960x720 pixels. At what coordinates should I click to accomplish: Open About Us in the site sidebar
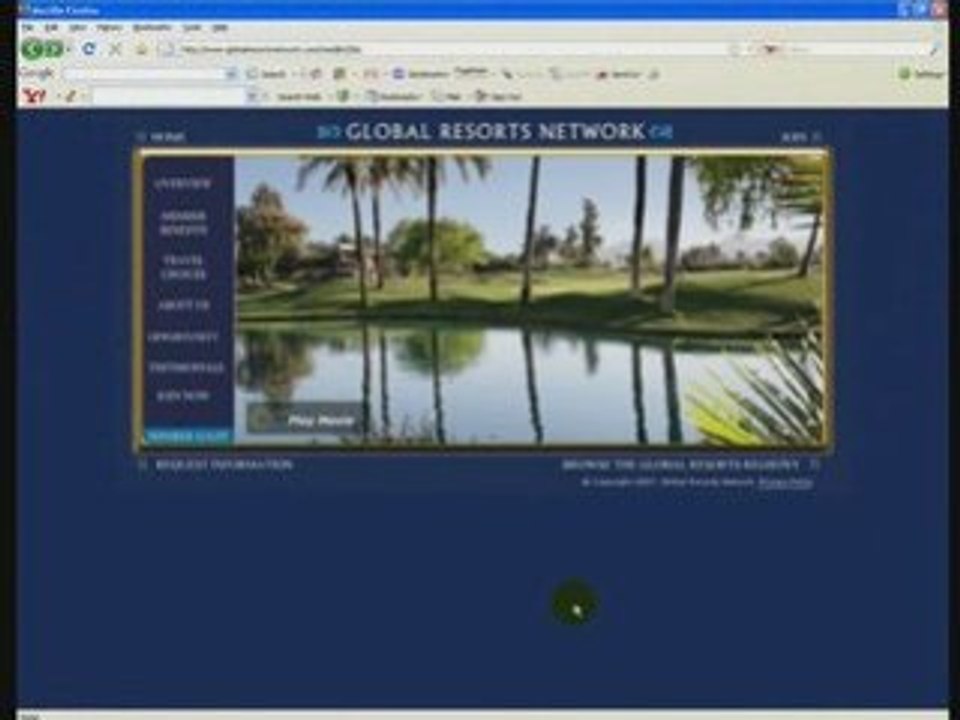[183, 305]
